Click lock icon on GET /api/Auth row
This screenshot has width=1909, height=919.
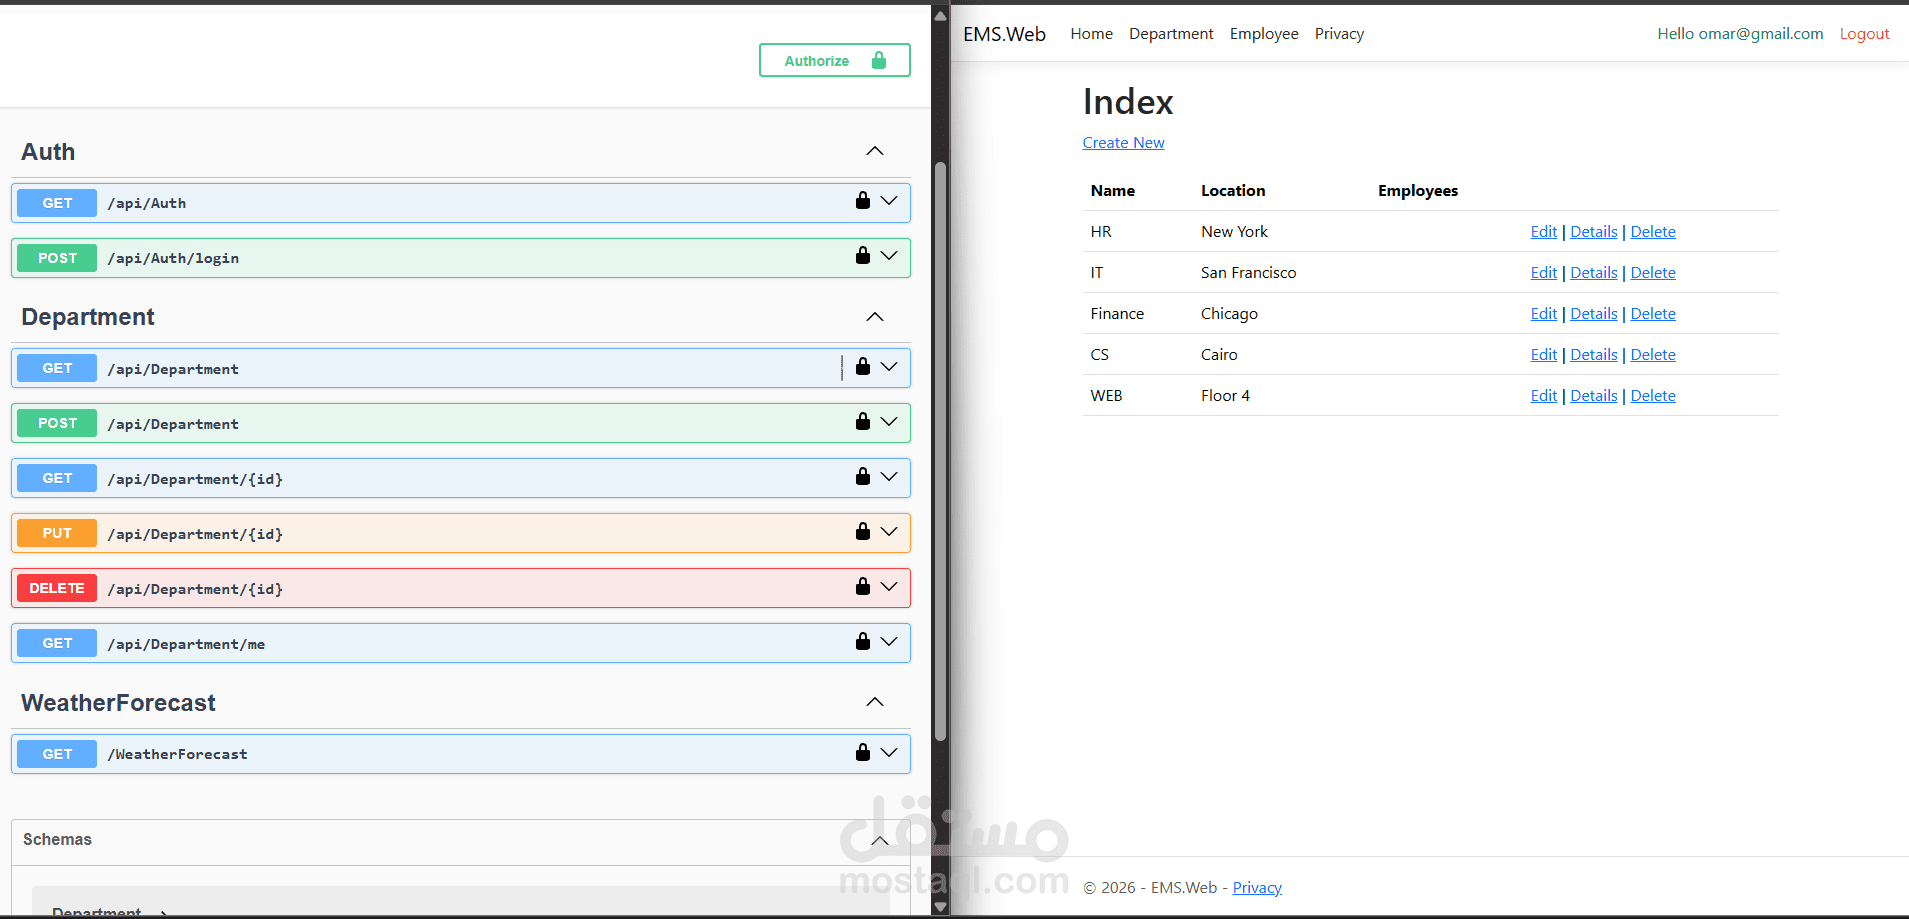(x=863, y=200)
